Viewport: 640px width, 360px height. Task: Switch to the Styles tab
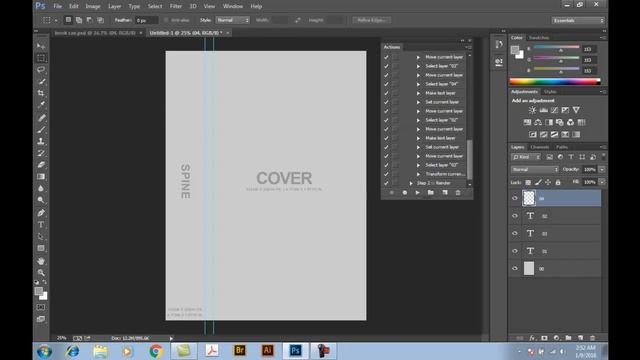tap(550, 92)
